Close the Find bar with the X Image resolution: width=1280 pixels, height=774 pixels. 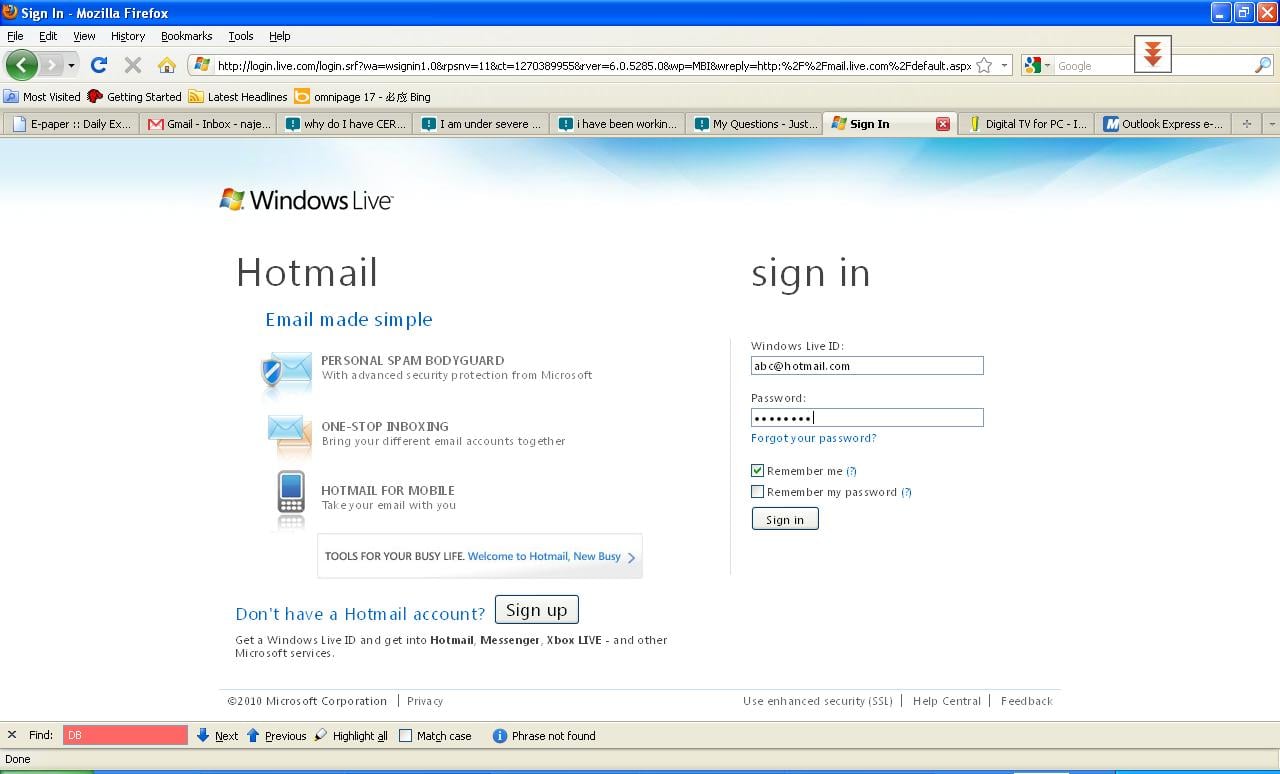click(12, 735)
